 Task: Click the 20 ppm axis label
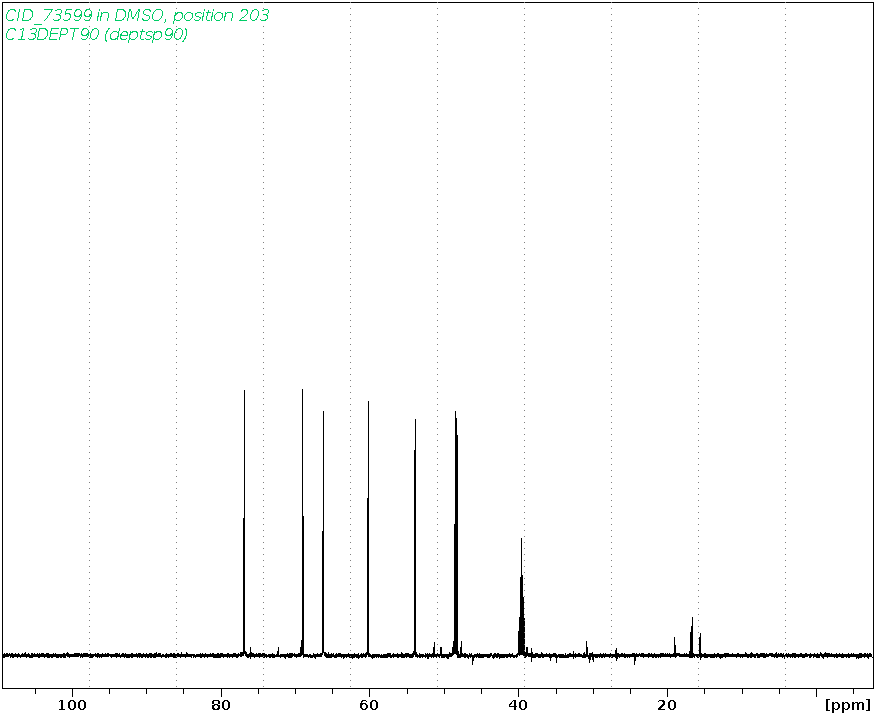667,705
